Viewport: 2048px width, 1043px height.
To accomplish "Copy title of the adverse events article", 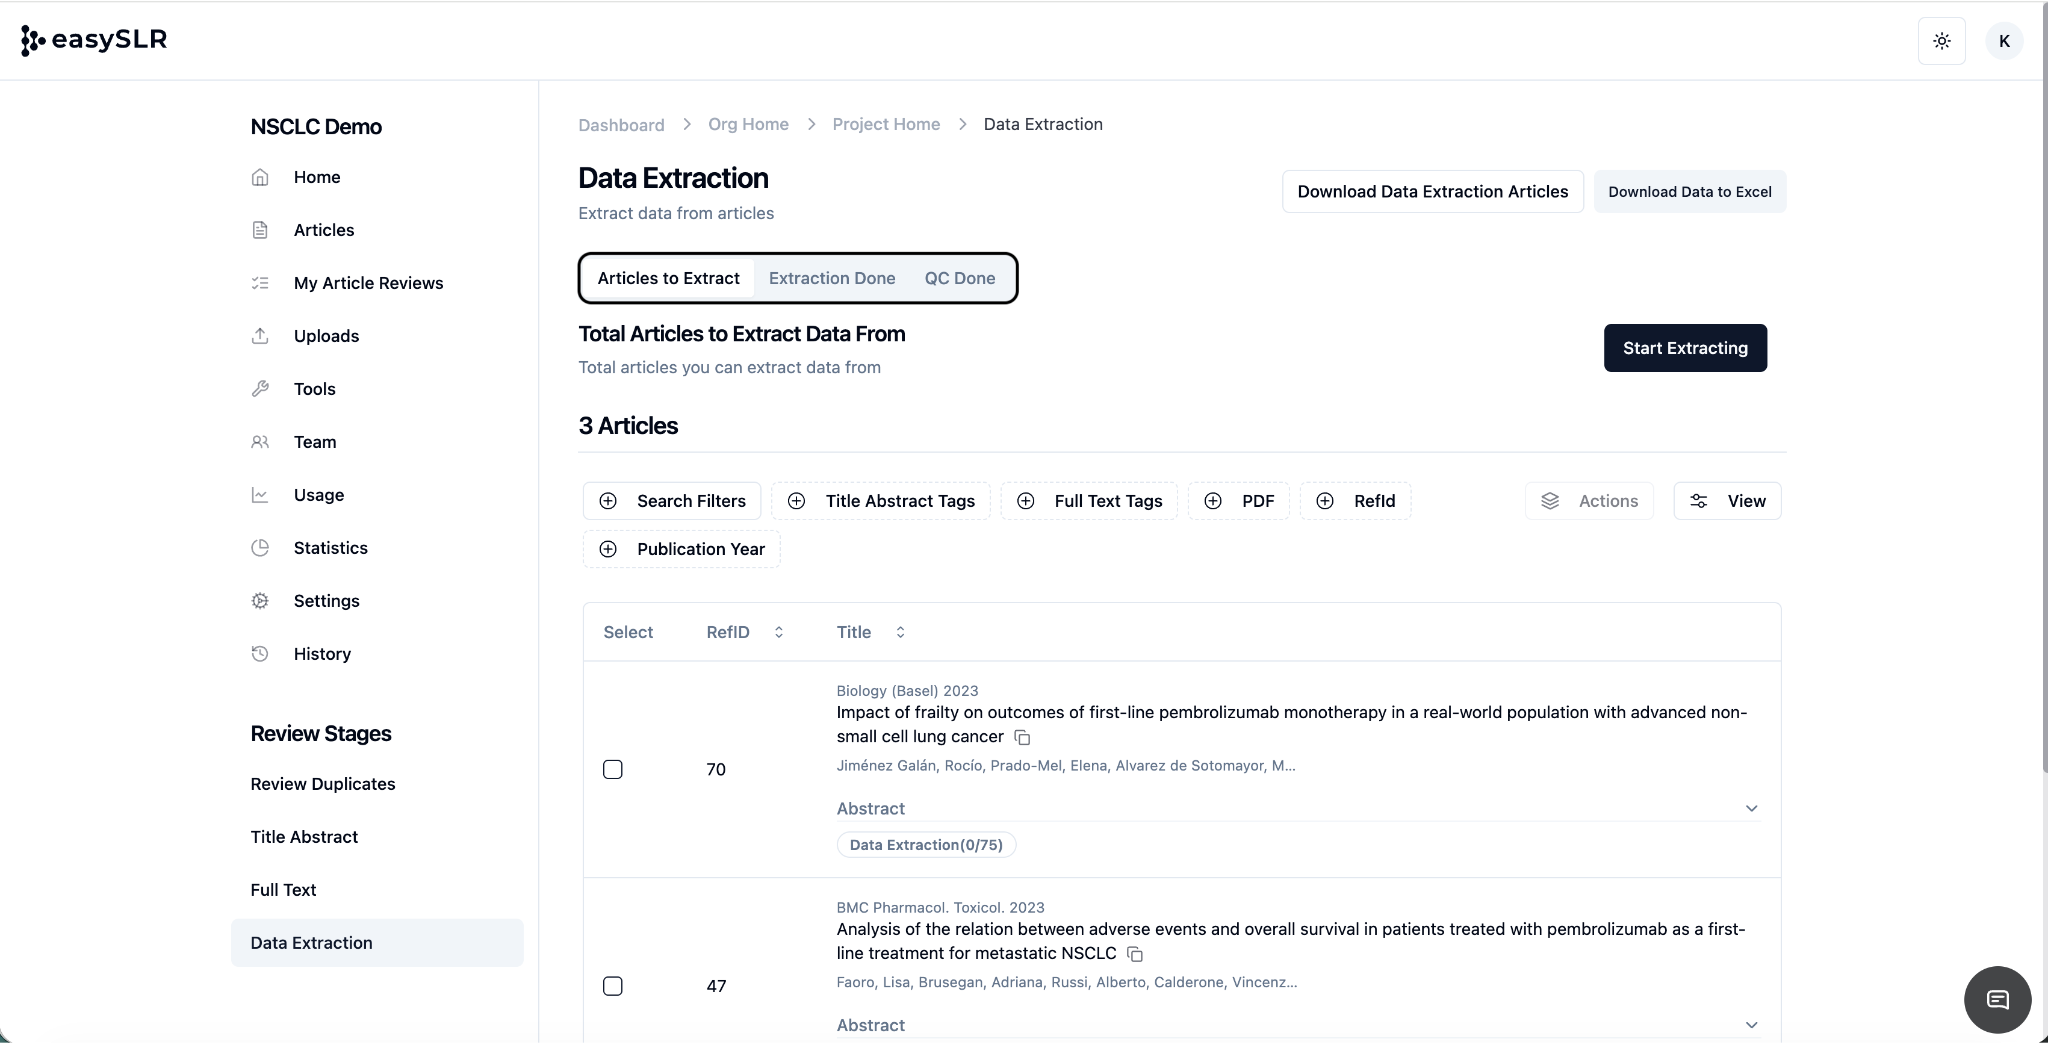I will coord(1135,954).
